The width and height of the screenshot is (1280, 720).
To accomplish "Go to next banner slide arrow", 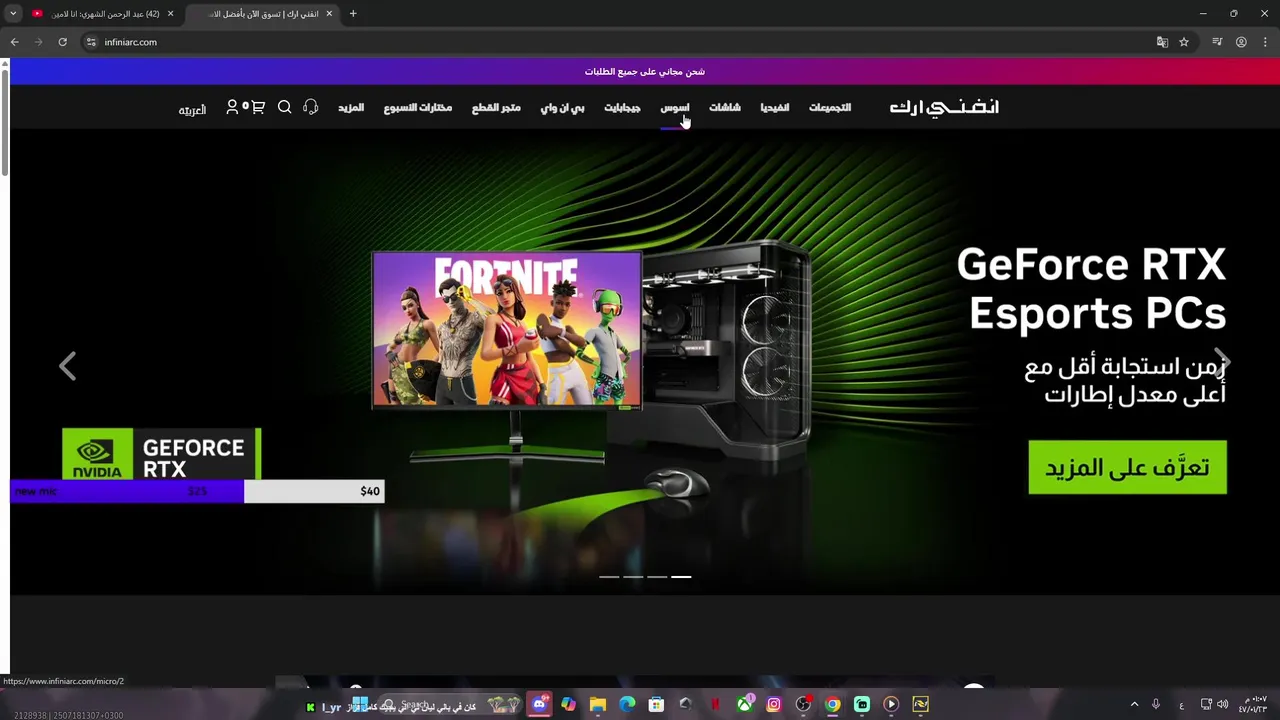I will point(1221,361).
